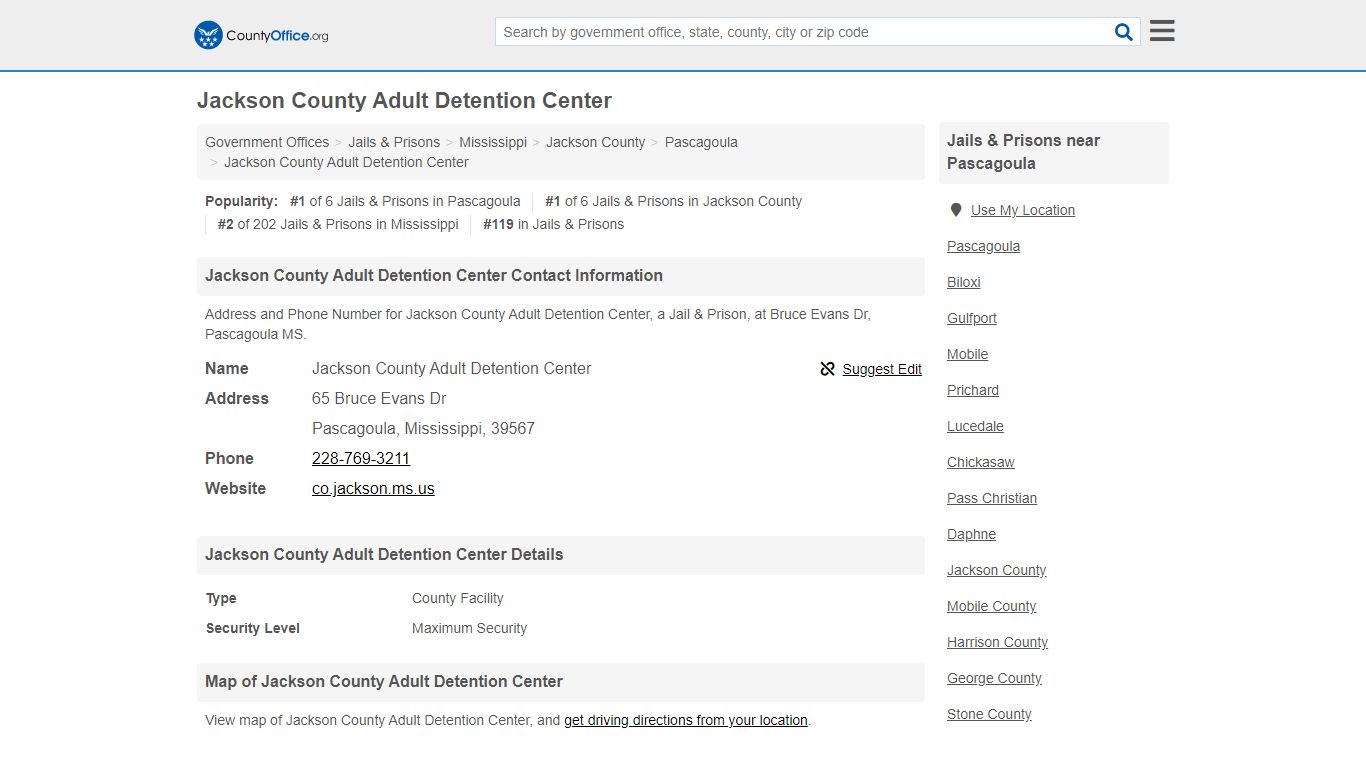
Task: Click Jails & Prisons near Pascagoula heading
Action: click(x=1023, y=152)
